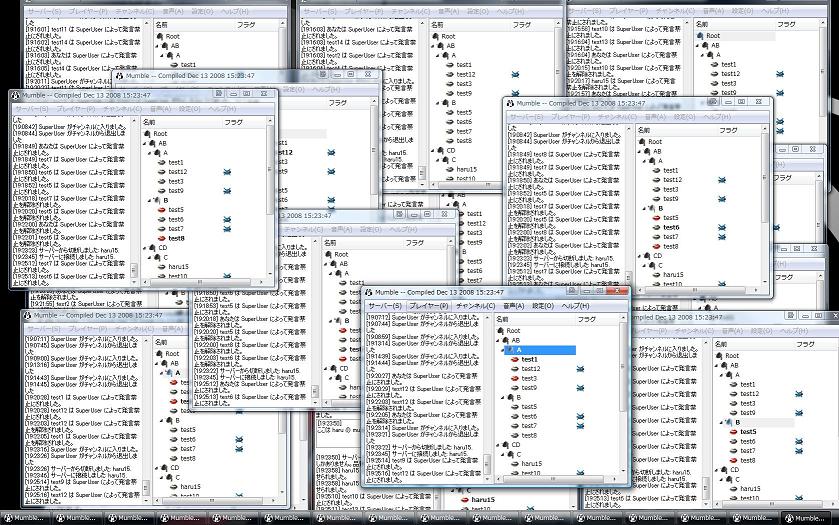
Task: Click 名前 column header in window with bold test8
Action: pos(181,122)
